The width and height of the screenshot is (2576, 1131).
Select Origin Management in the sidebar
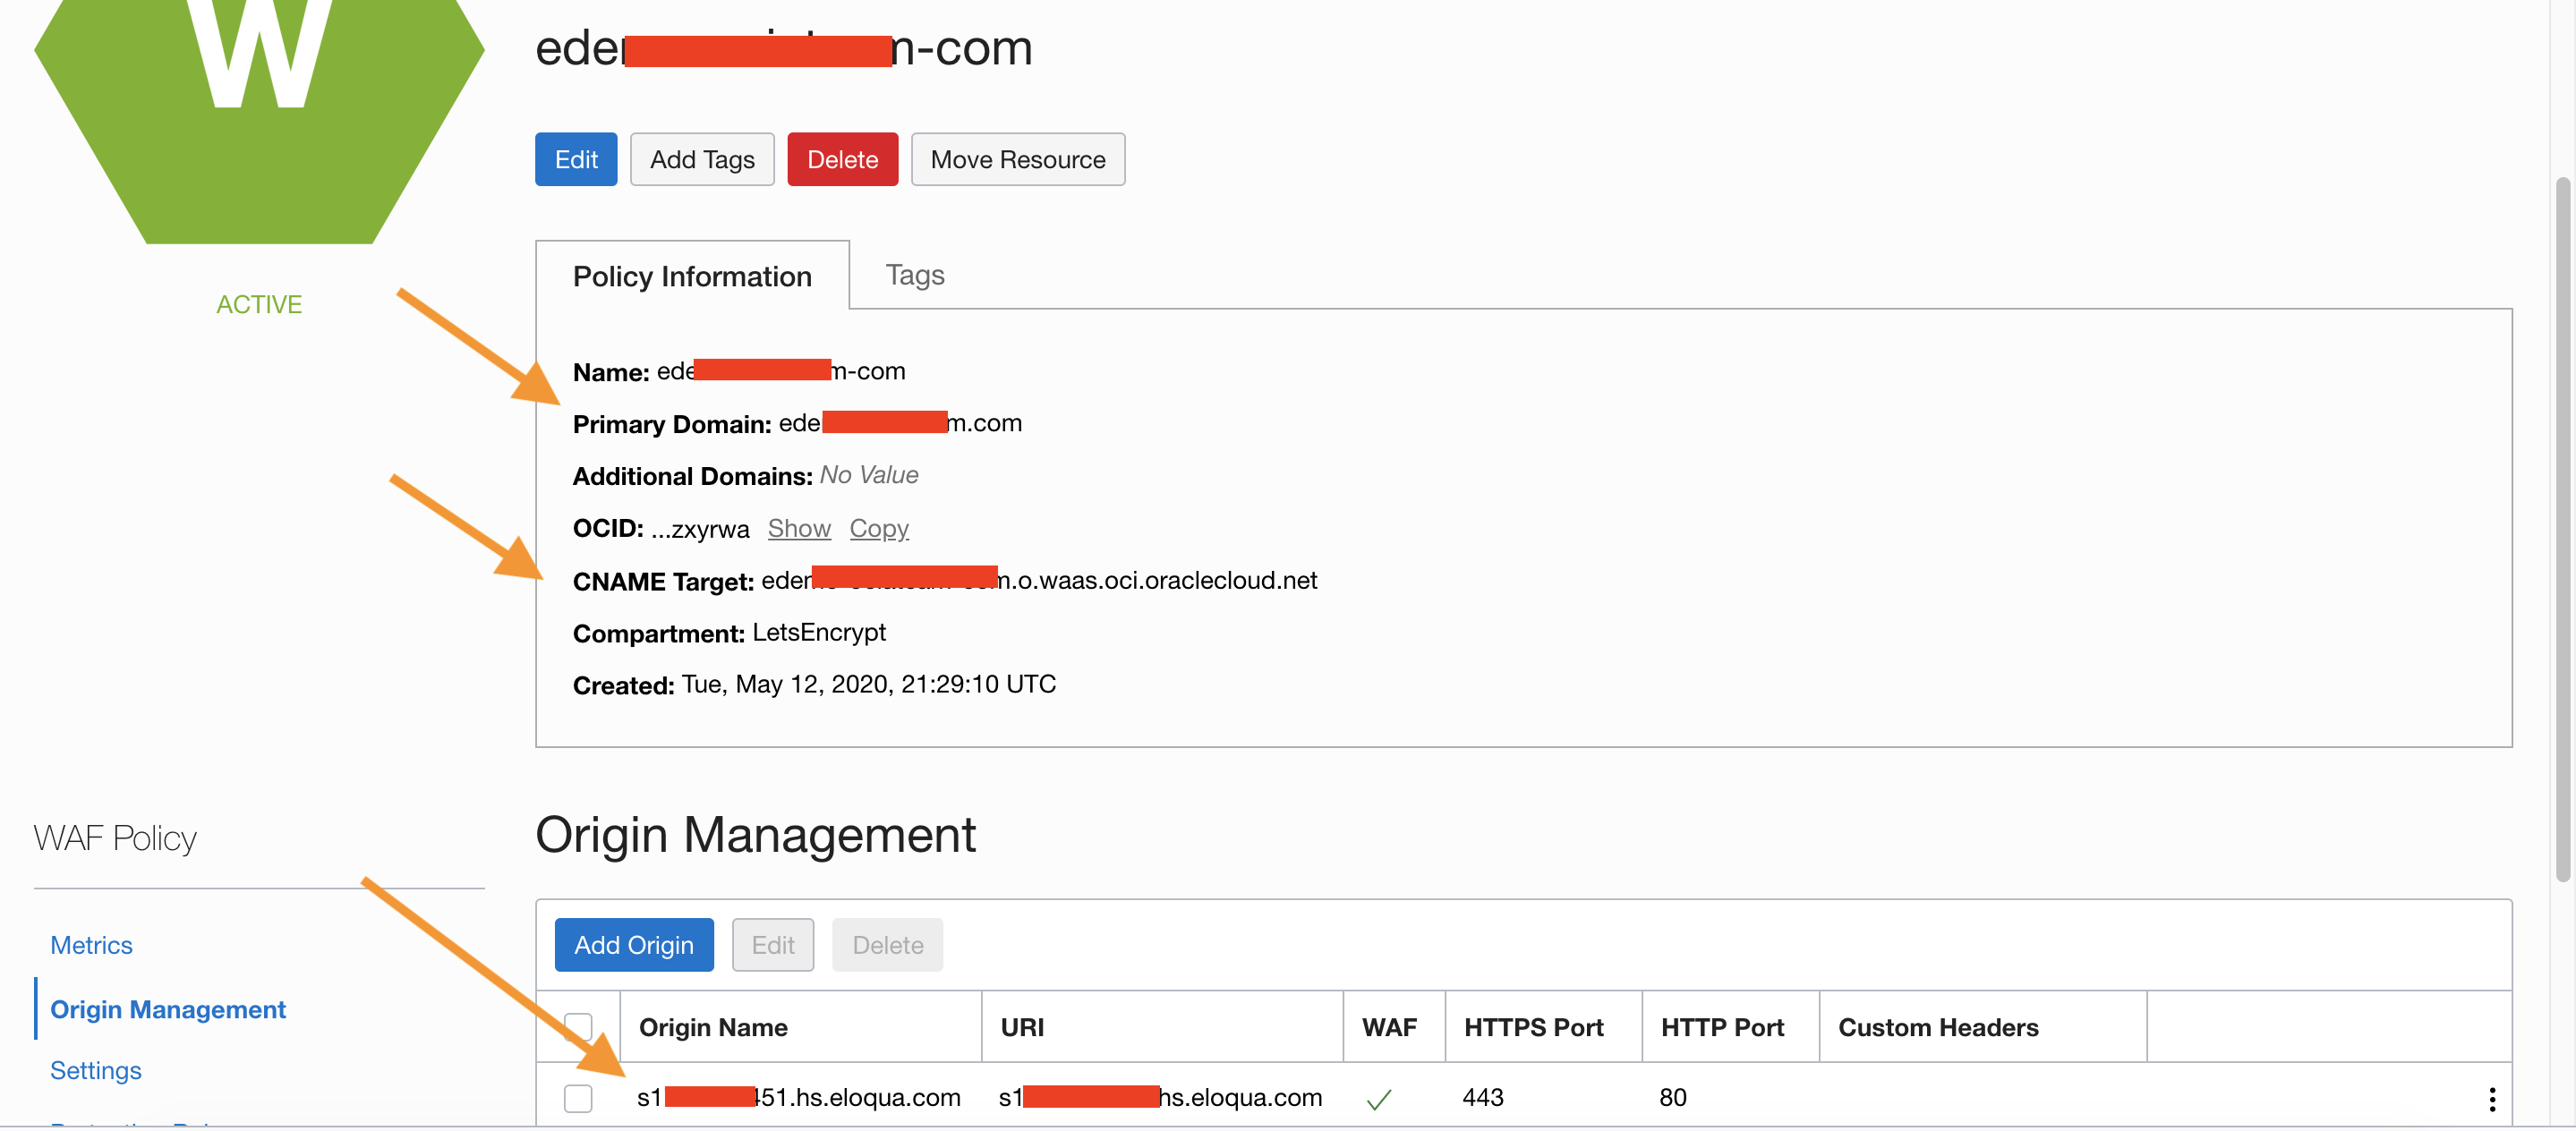(x=168, y=1009)
